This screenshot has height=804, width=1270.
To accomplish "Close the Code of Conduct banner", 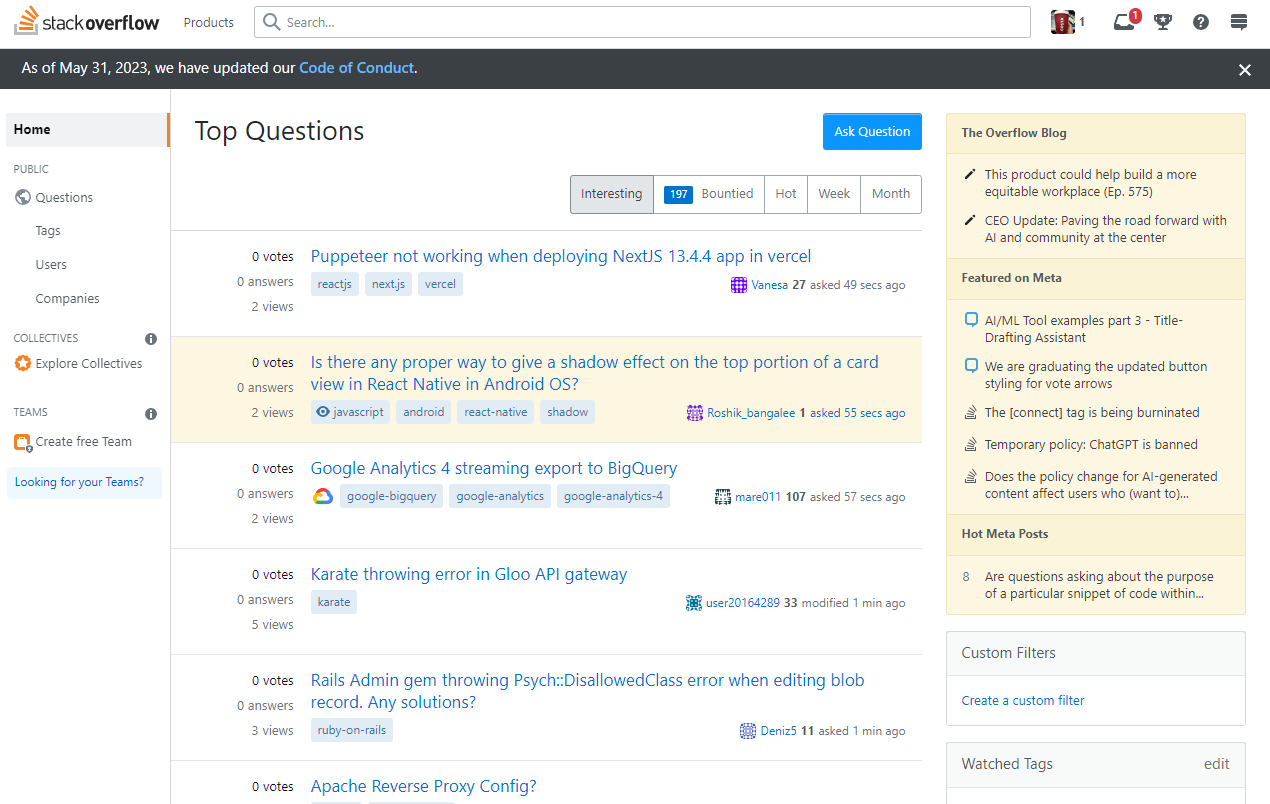I will (x=1245, y=70).
